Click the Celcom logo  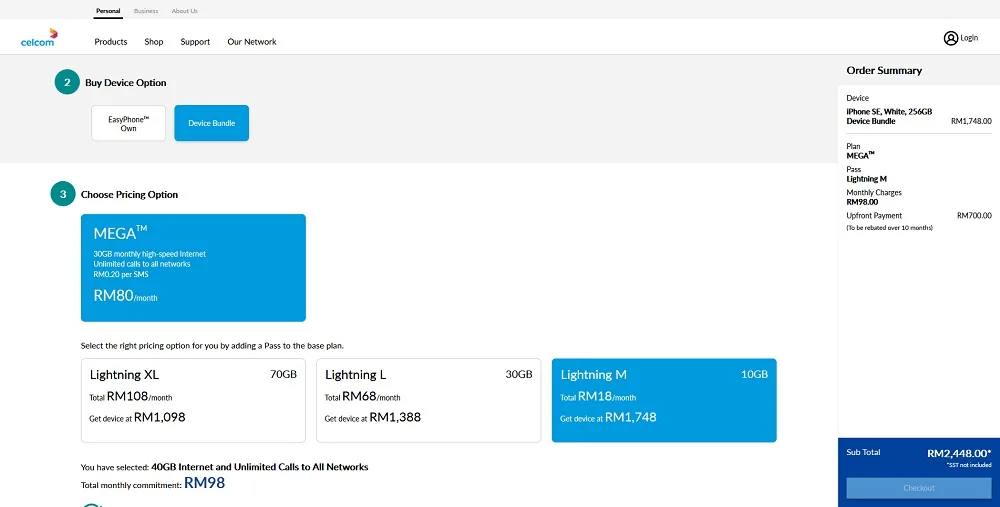pyautogui.click(x=39, y=38)
